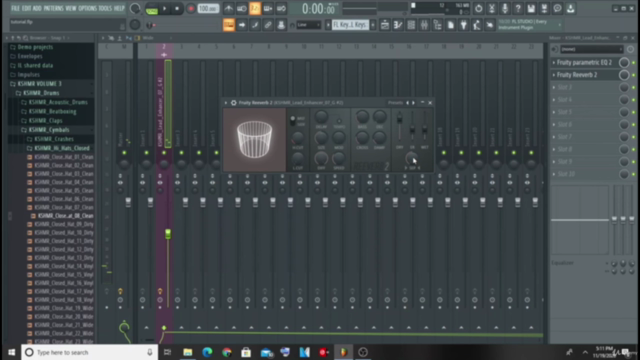Click the chat bubble icon
This screenshot has height=360, width=640.
coord(557,8)
